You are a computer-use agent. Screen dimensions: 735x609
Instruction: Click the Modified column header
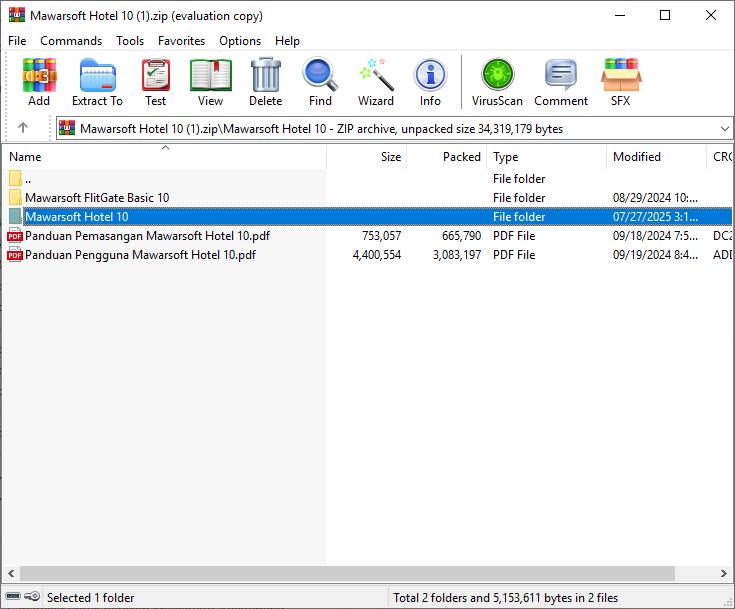[x=637, y=157]
